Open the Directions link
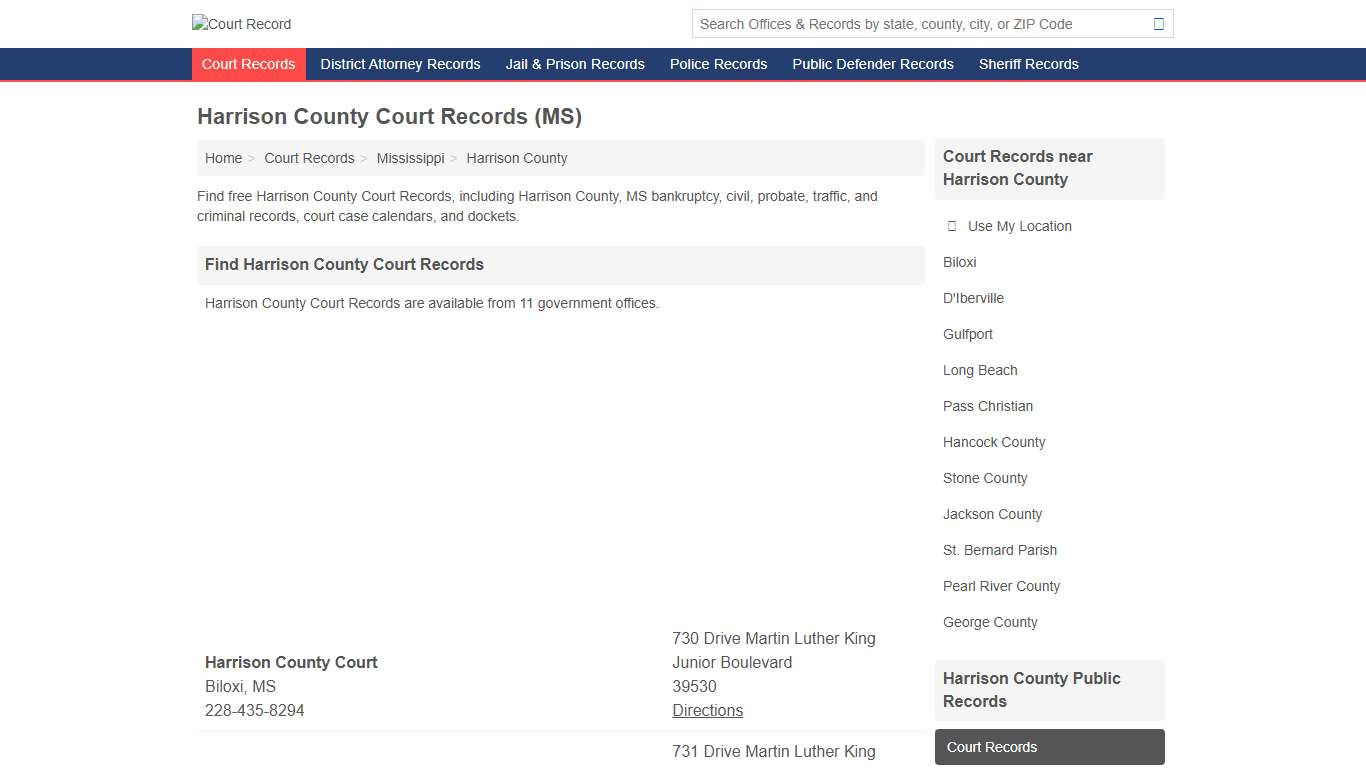 707,710
